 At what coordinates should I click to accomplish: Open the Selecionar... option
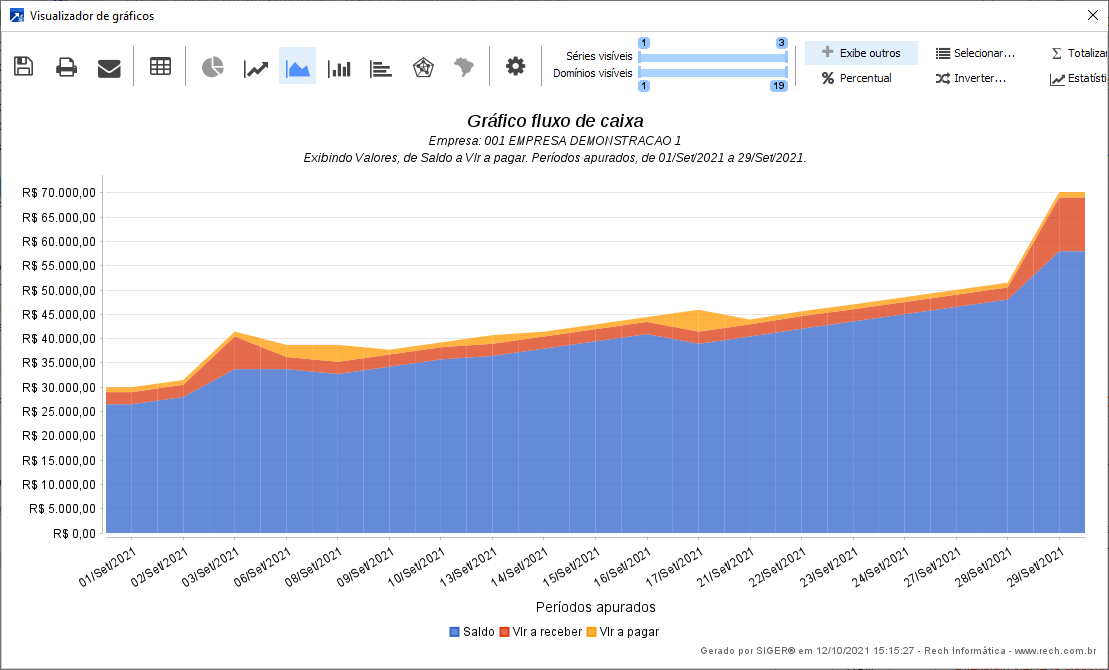[975, 53]
